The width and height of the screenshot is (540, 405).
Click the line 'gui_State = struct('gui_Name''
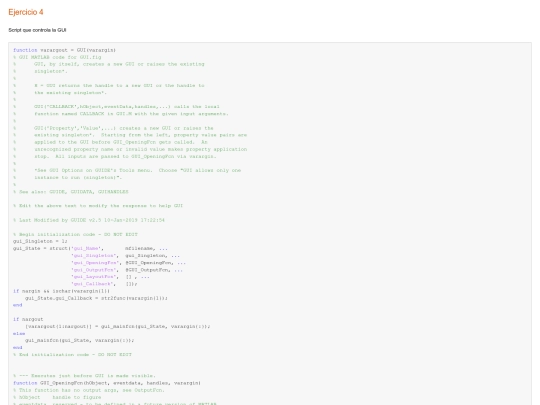click(90, 248)
